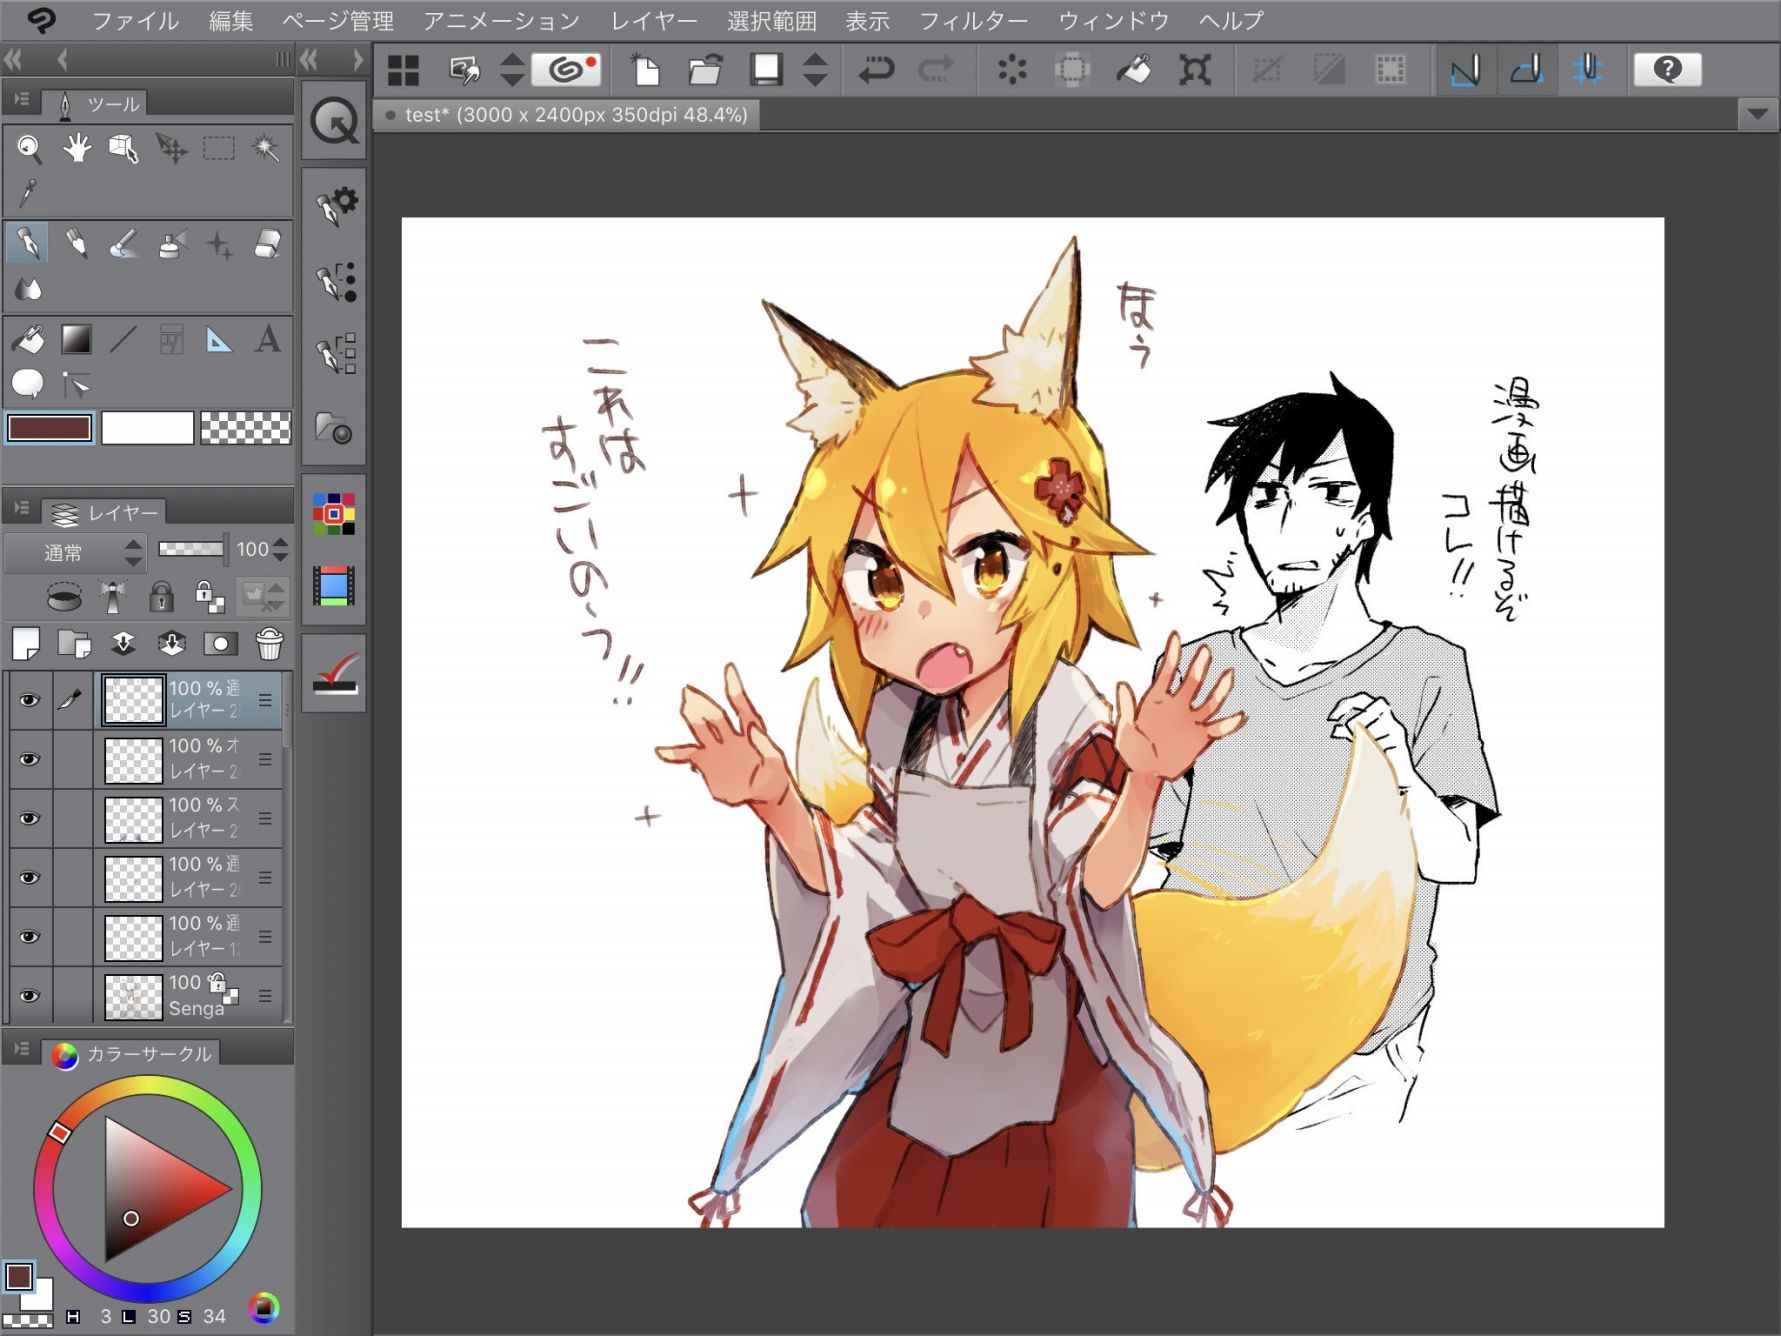
Task: Click the help question mark button
Action: (x=1666, y=70)
